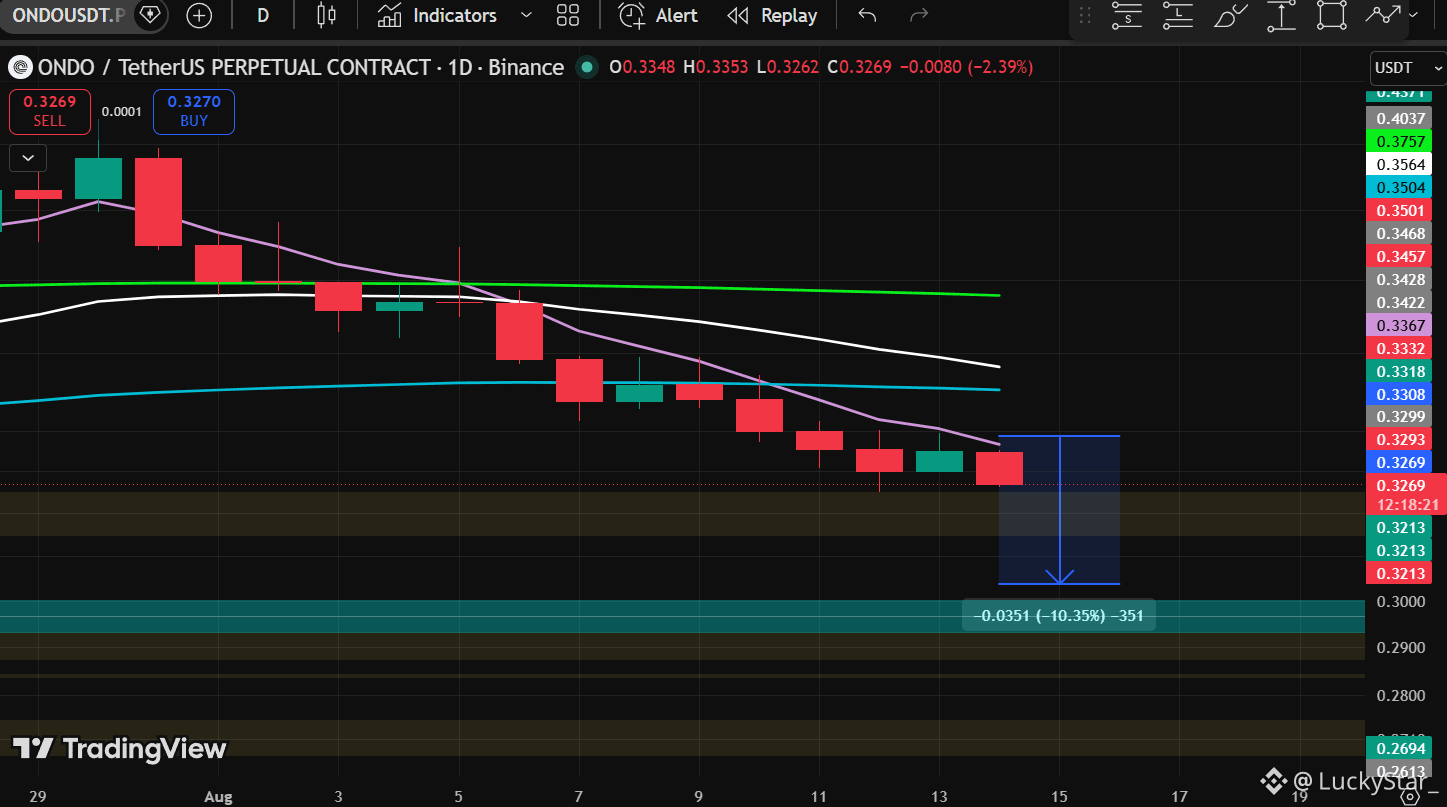Open the layout setup grid icon
Viewport: 1447px width, 807px height.
tap(568, 15)
